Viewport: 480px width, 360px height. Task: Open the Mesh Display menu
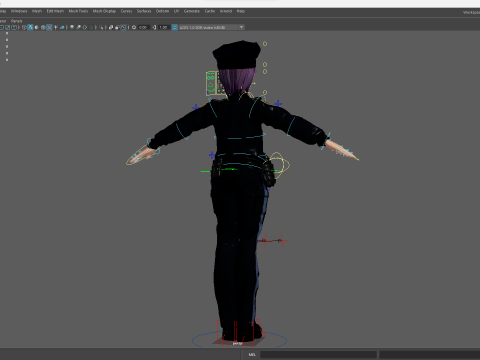point(104,11)
